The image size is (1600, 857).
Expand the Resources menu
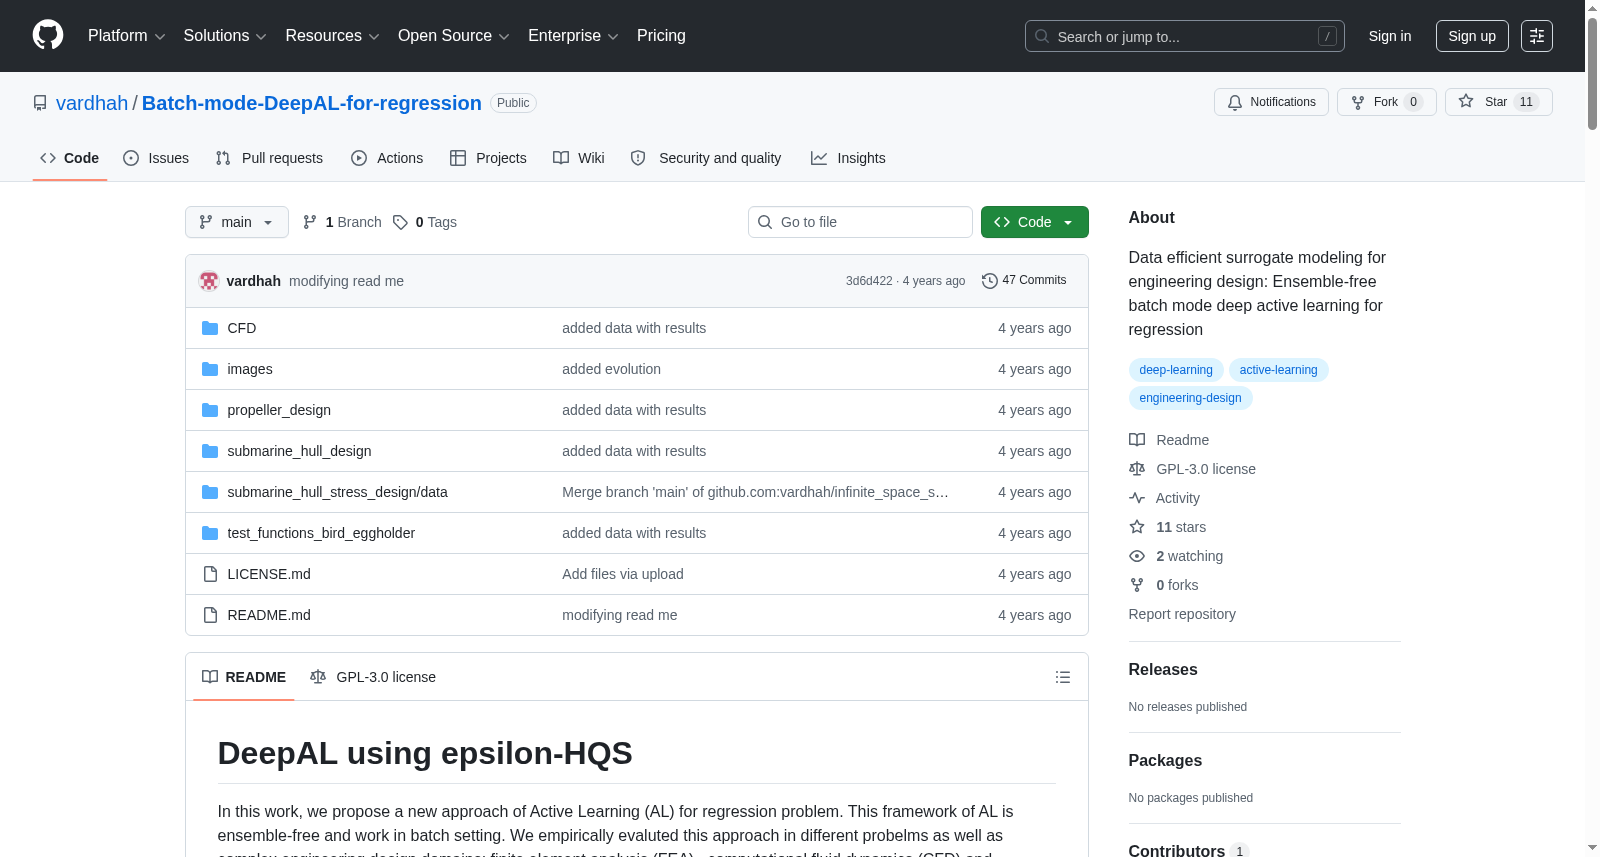pyautogui.click(x=332, y=36)
